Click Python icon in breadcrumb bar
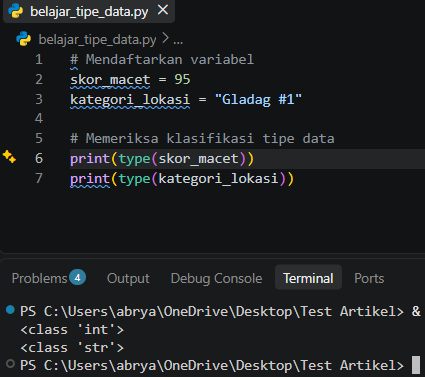This screenshot has width=425, height=377. click(x=24, y=39)
